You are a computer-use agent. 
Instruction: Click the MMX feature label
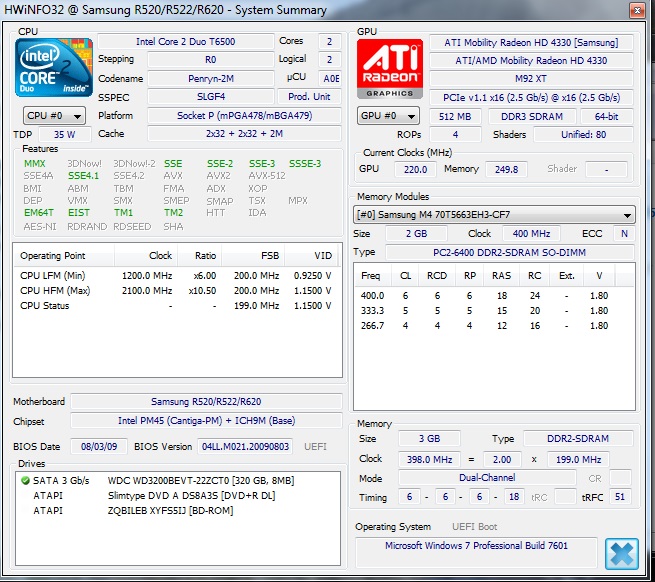point(35,163)
